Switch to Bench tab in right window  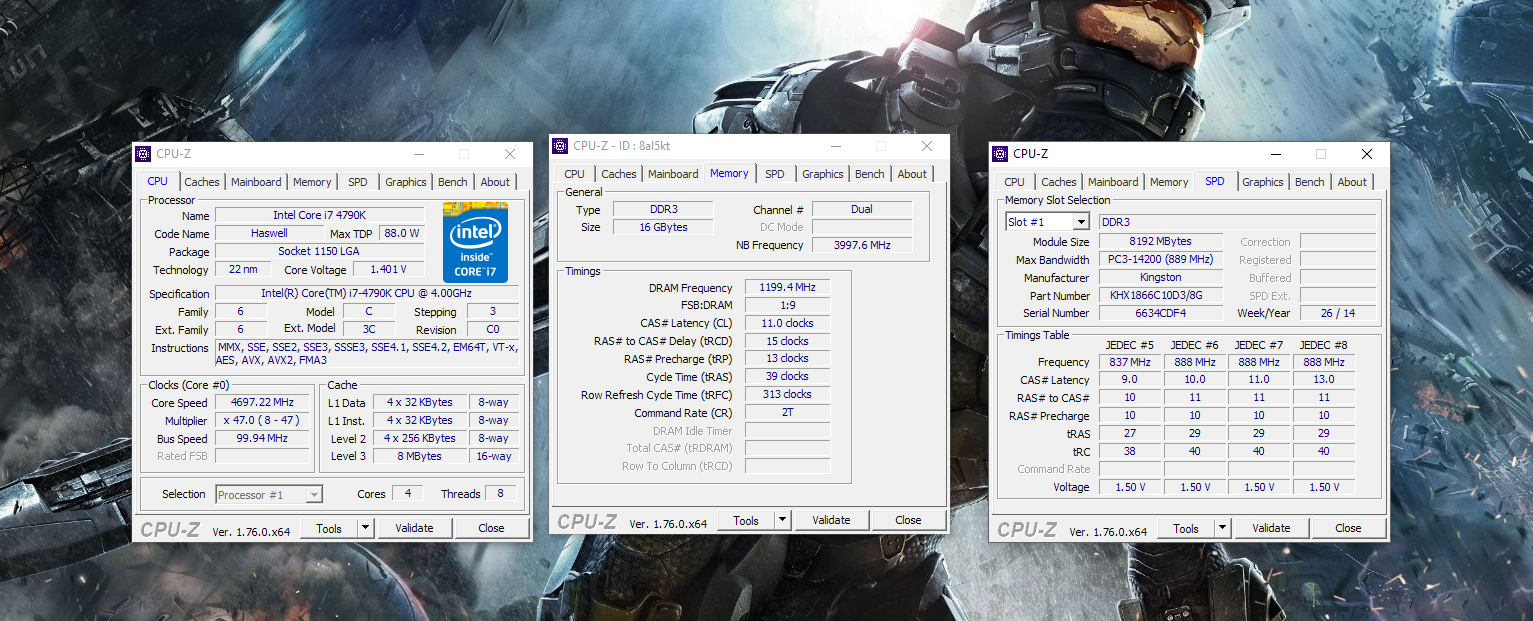(1310, 182)
